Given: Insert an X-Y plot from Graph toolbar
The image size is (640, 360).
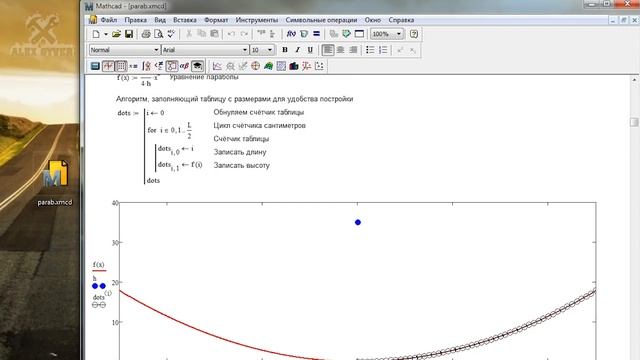Looking at the screenshot, I should (x=217, y=66).
